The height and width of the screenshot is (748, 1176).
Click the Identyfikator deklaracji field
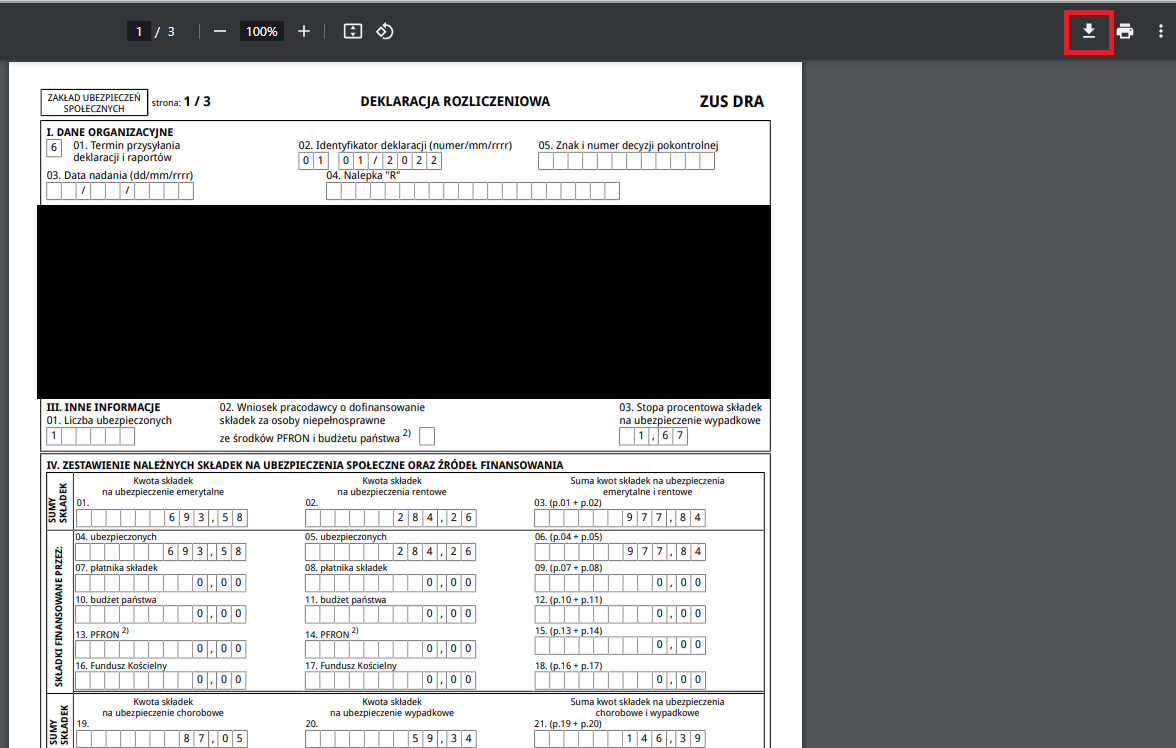[370, 161]
